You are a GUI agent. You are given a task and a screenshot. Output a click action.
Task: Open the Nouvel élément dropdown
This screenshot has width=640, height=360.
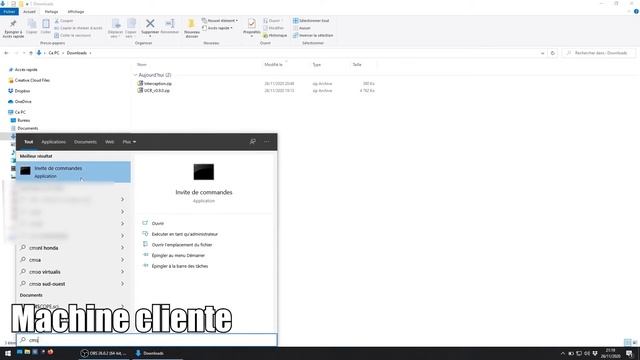pos(220,20)
